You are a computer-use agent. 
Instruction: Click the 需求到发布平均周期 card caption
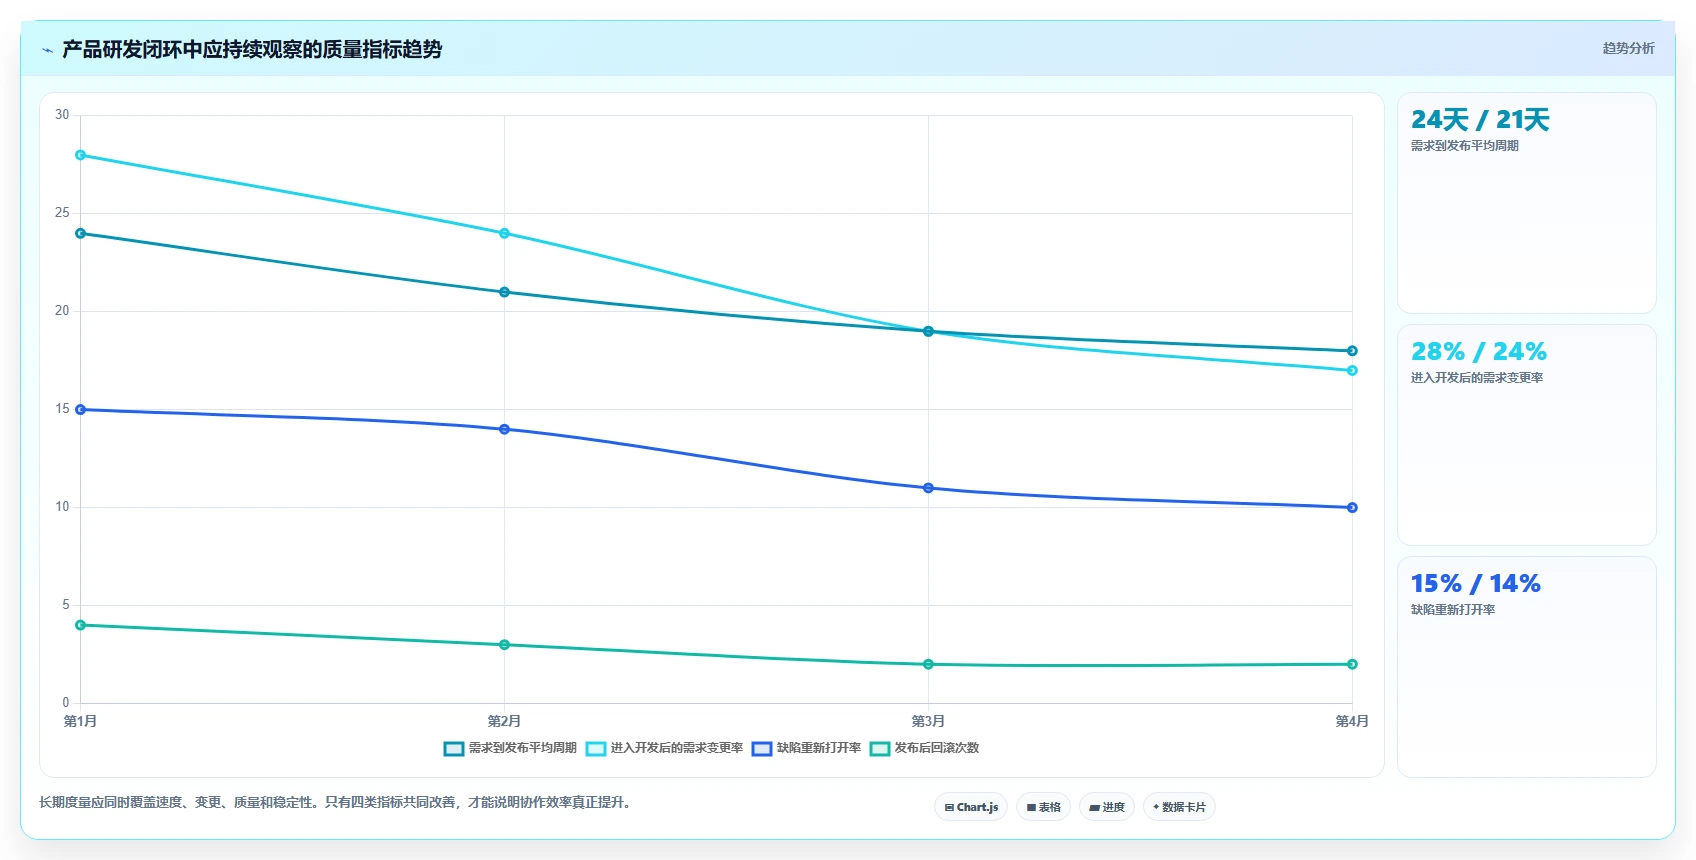pyautogui.click(x=1465, y=146)
